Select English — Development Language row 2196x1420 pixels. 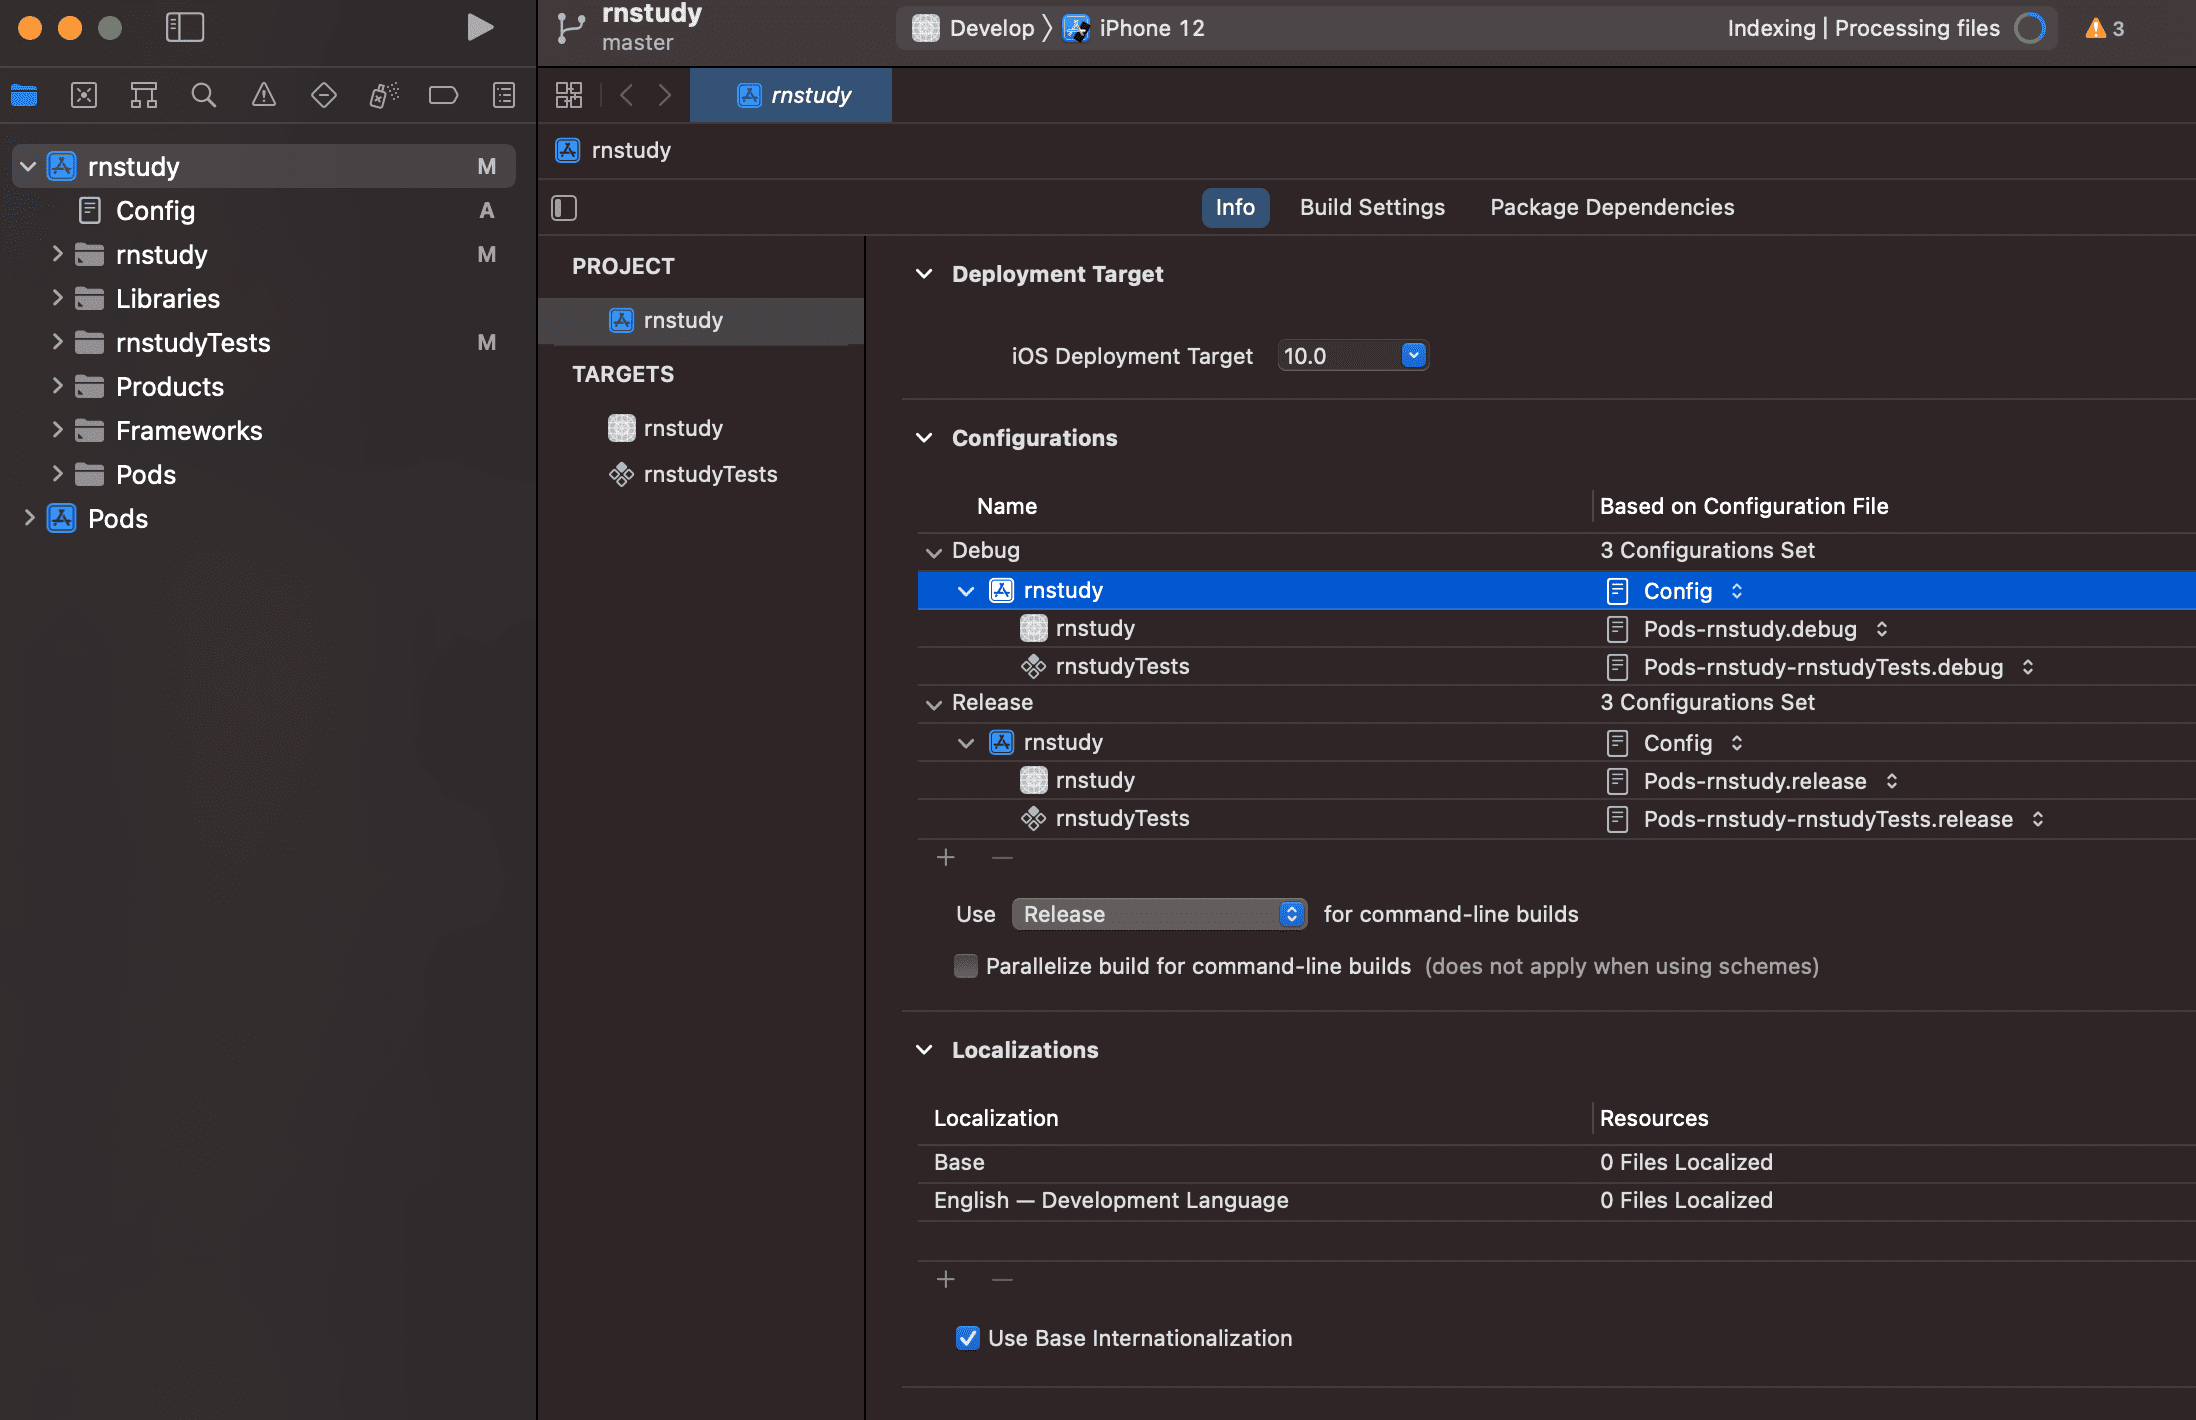pos(1556,1200)
